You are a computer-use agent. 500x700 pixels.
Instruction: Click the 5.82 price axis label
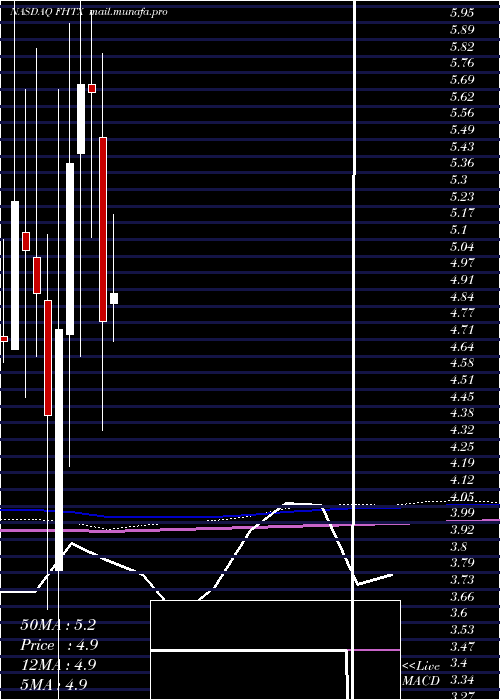pyautogui.click(x=462, y=46)
